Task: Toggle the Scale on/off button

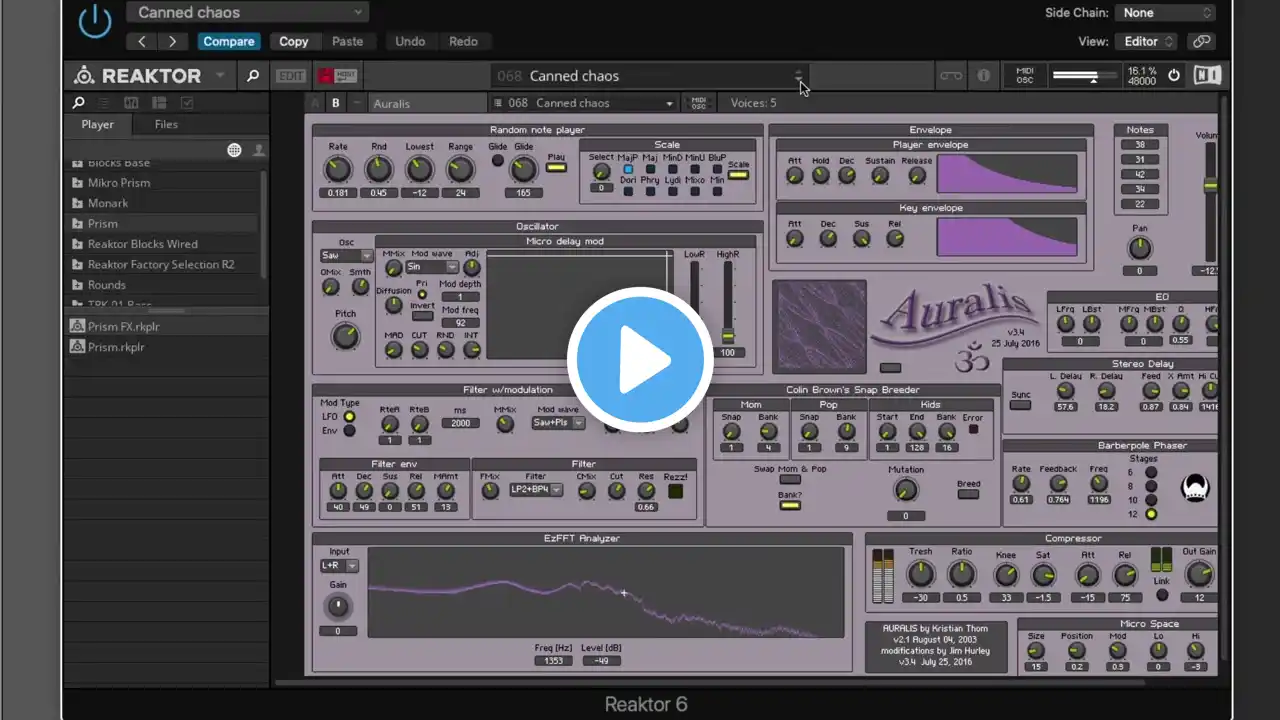Action: (738, 175)
